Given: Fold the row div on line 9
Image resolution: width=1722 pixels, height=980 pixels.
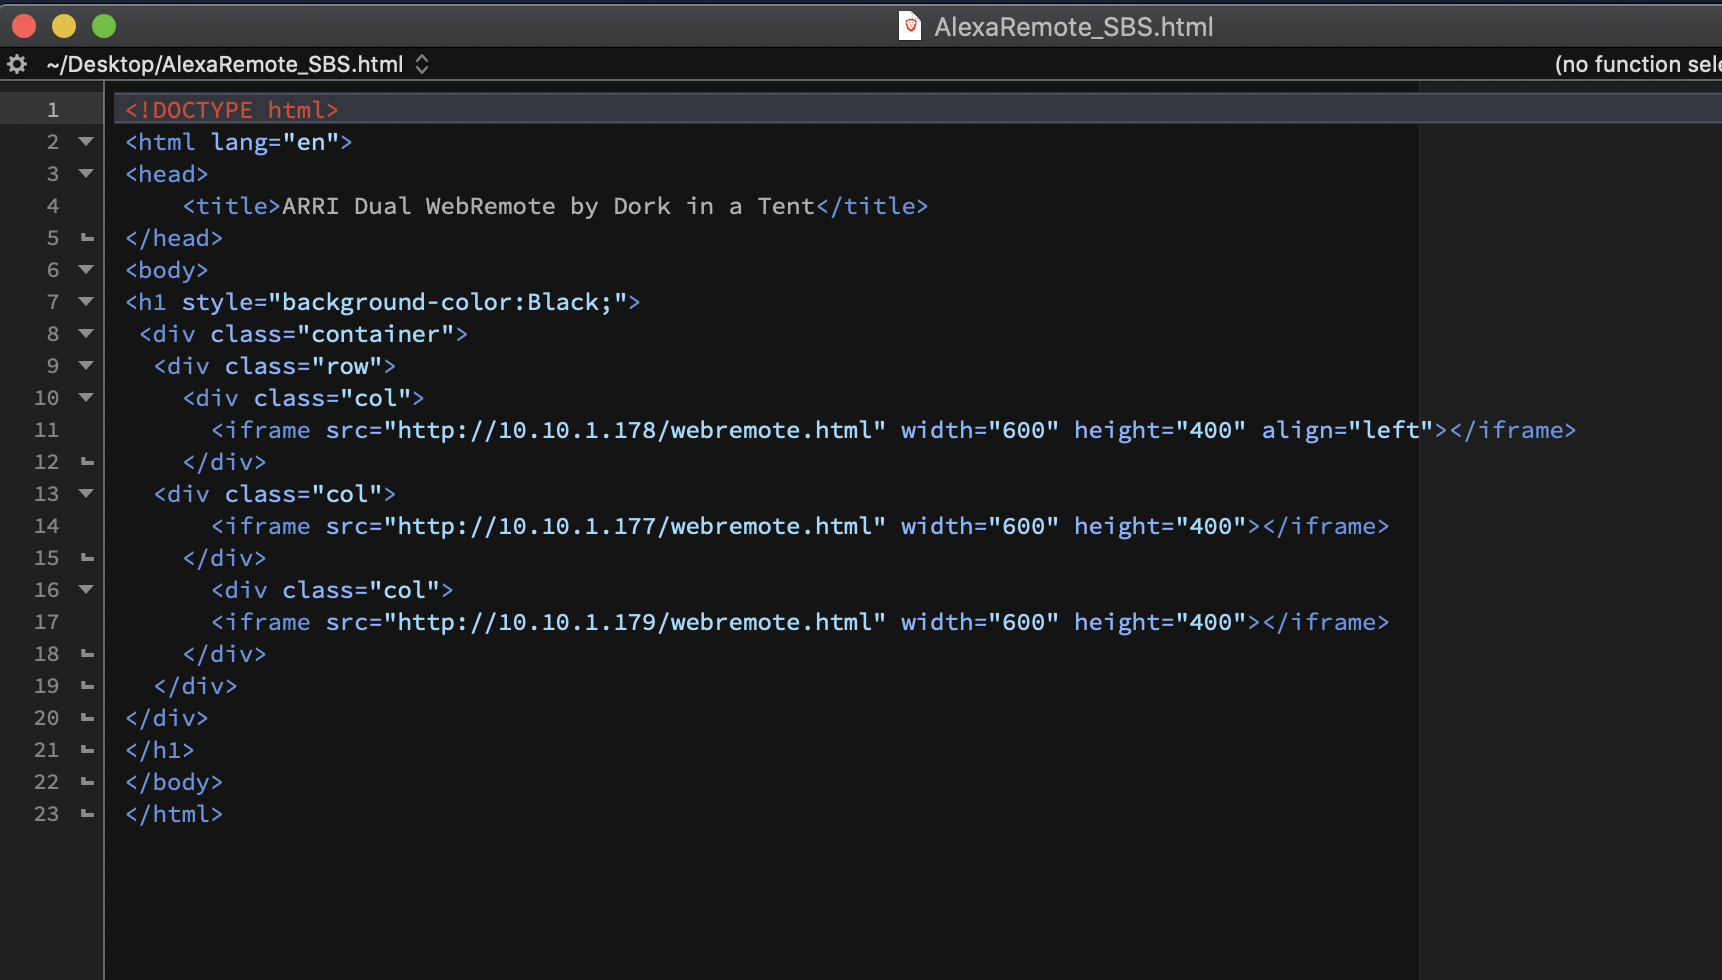Looking at the screenshot, I should click(86, 366).
